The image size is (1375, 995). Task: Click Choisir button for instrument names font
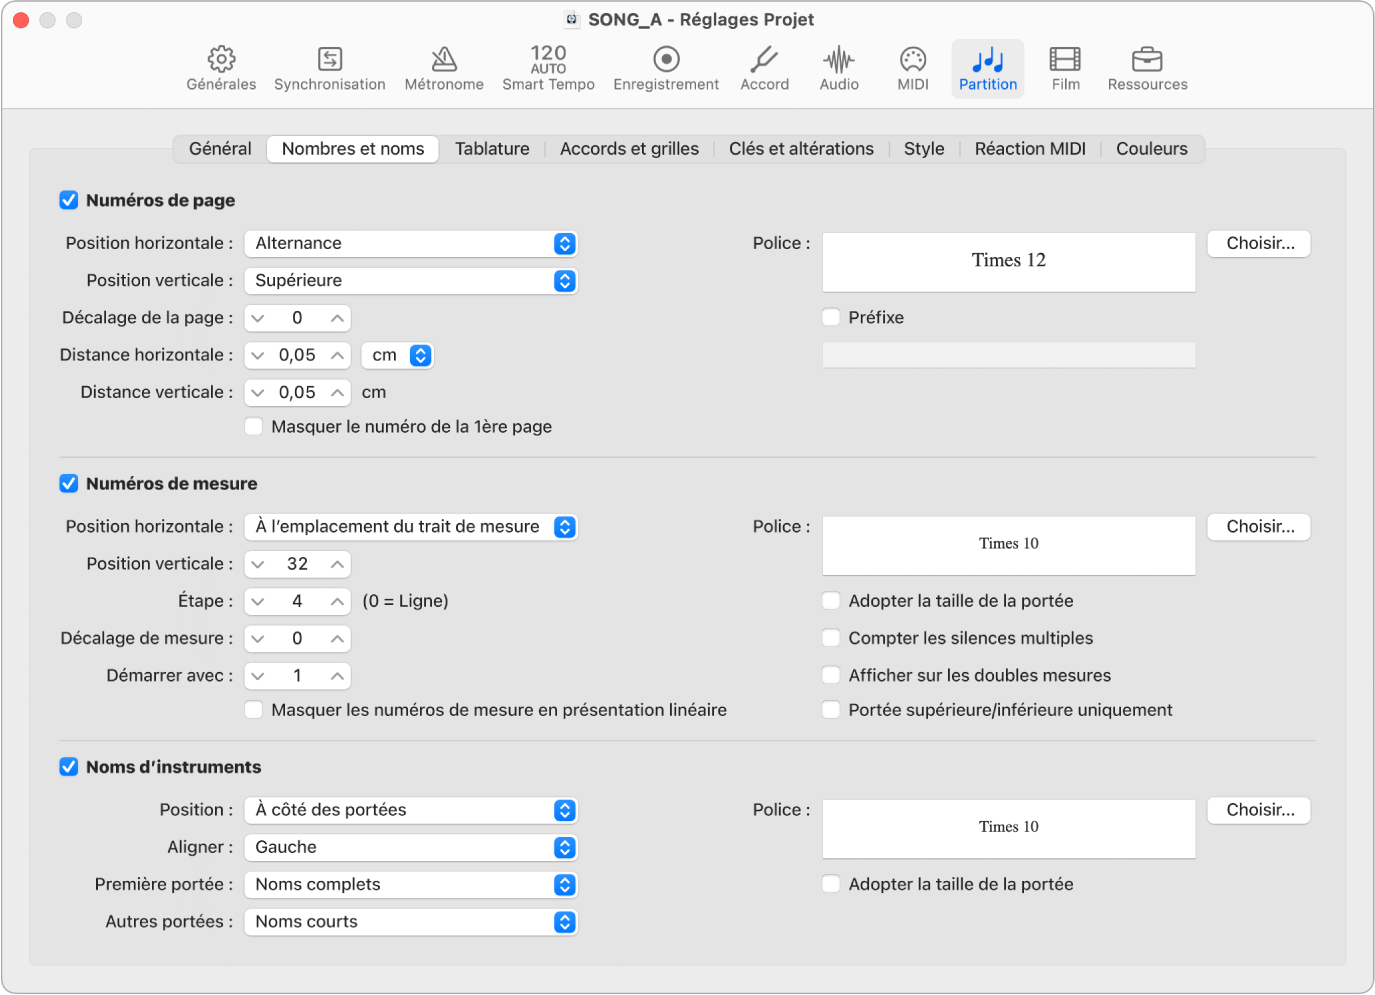click(1259, 810)
